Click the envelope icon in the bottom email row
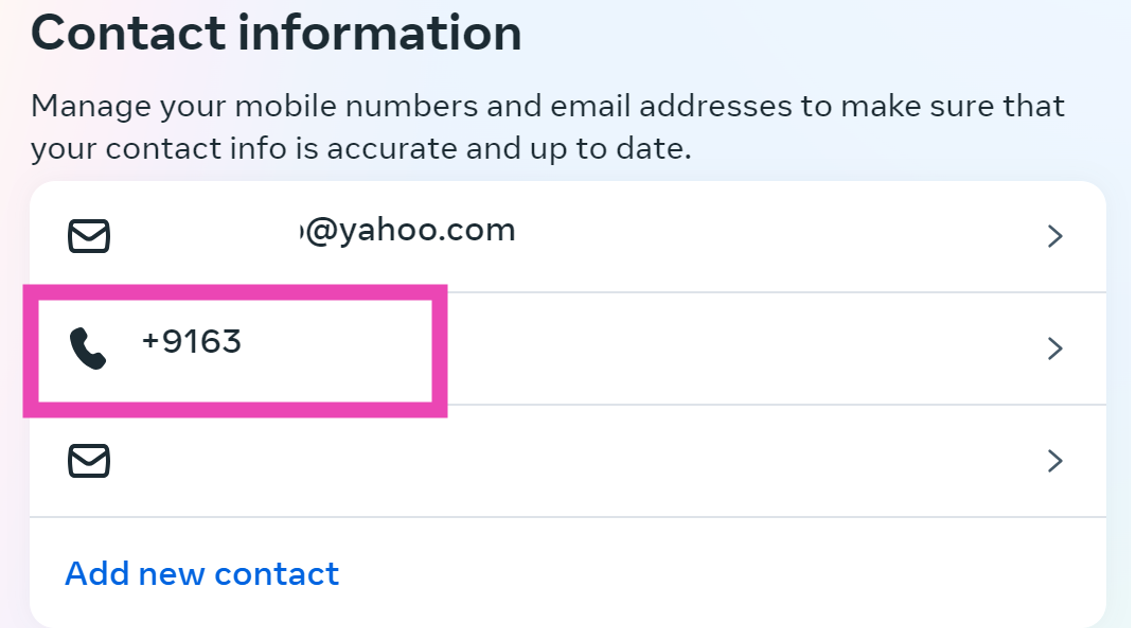The height and width of the screenshot is (628, 1131). pos(88,461)
